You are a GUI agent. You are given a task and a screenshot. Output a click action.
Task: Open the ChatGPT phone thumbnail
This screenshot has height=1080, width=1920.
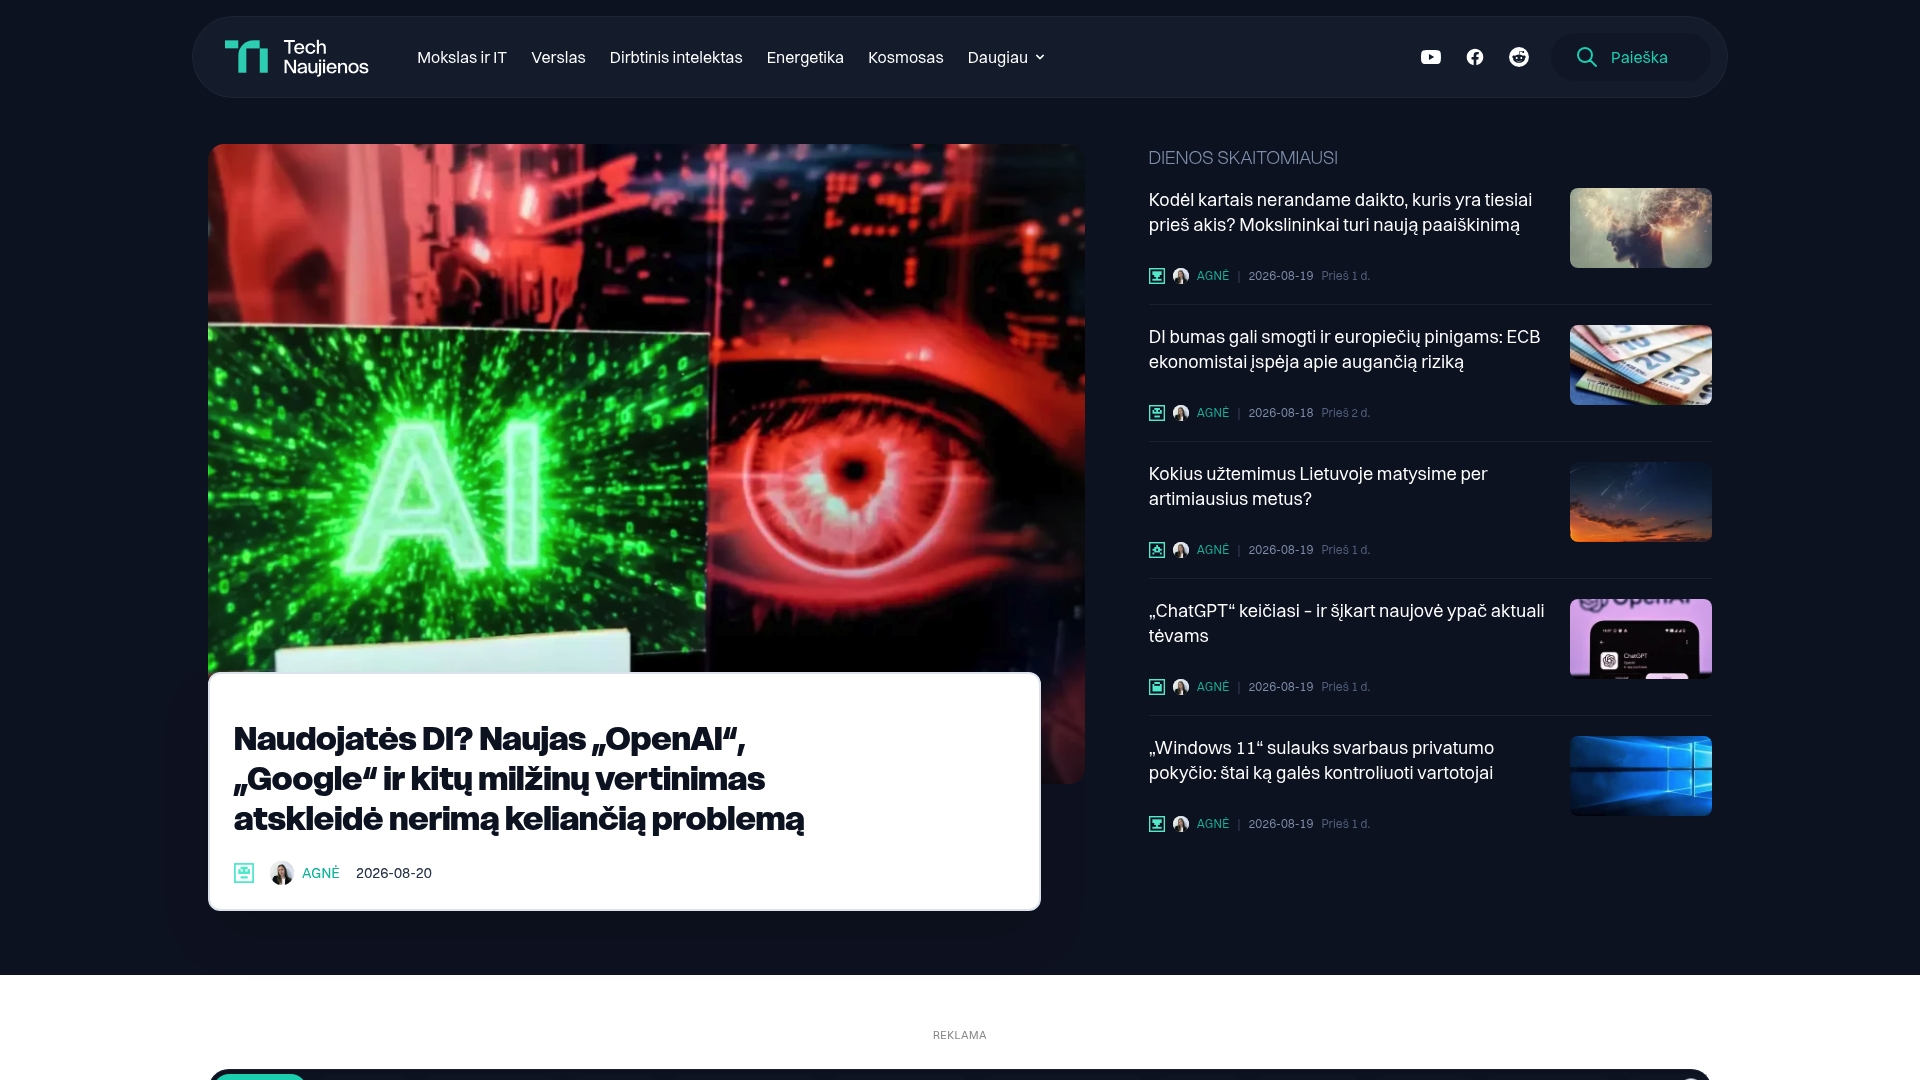point(1640,639)
